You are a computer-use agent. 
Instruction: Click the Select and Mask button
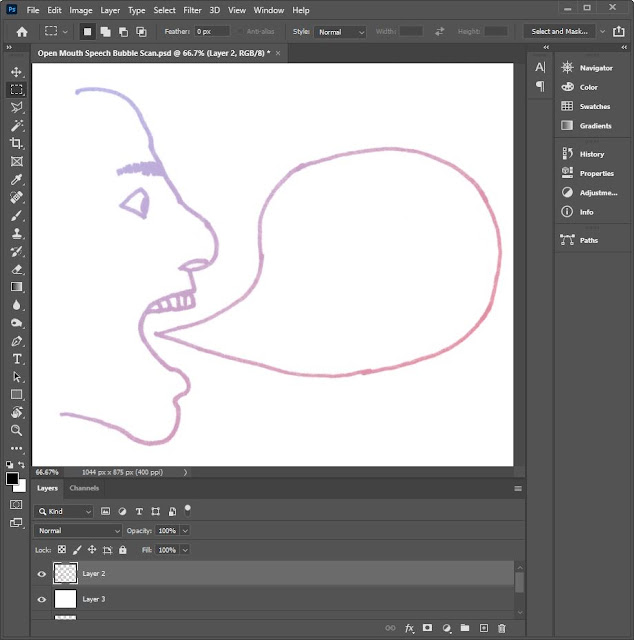coord(559,31)
